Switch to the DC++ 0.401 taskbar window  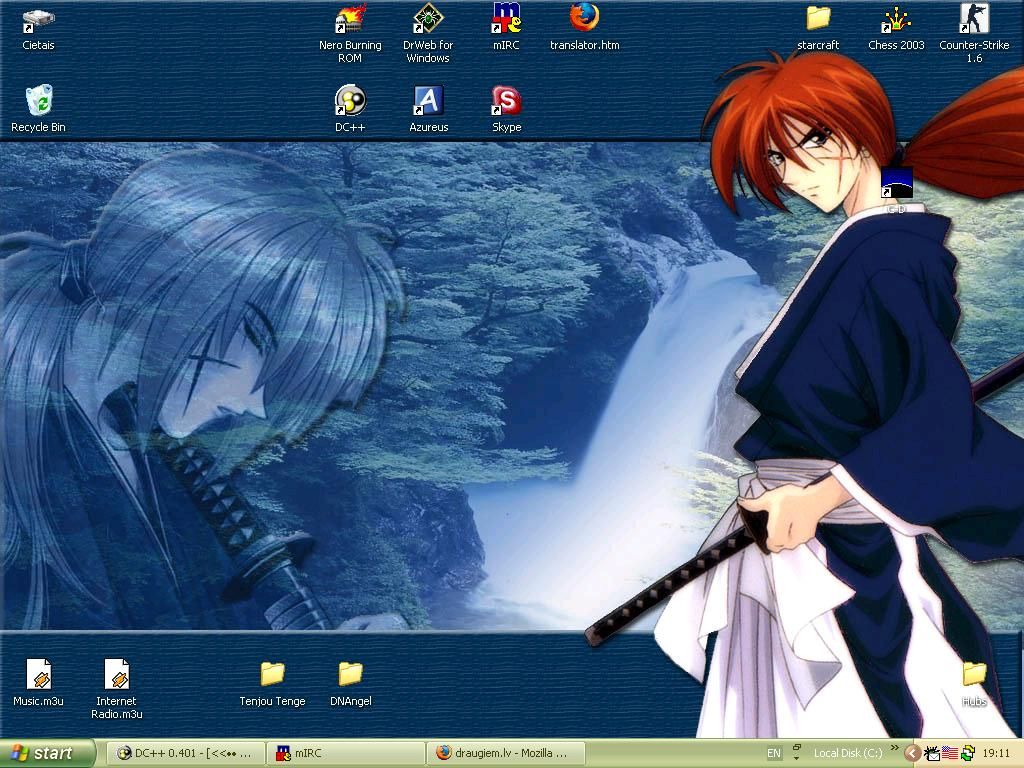click(186, 753)
